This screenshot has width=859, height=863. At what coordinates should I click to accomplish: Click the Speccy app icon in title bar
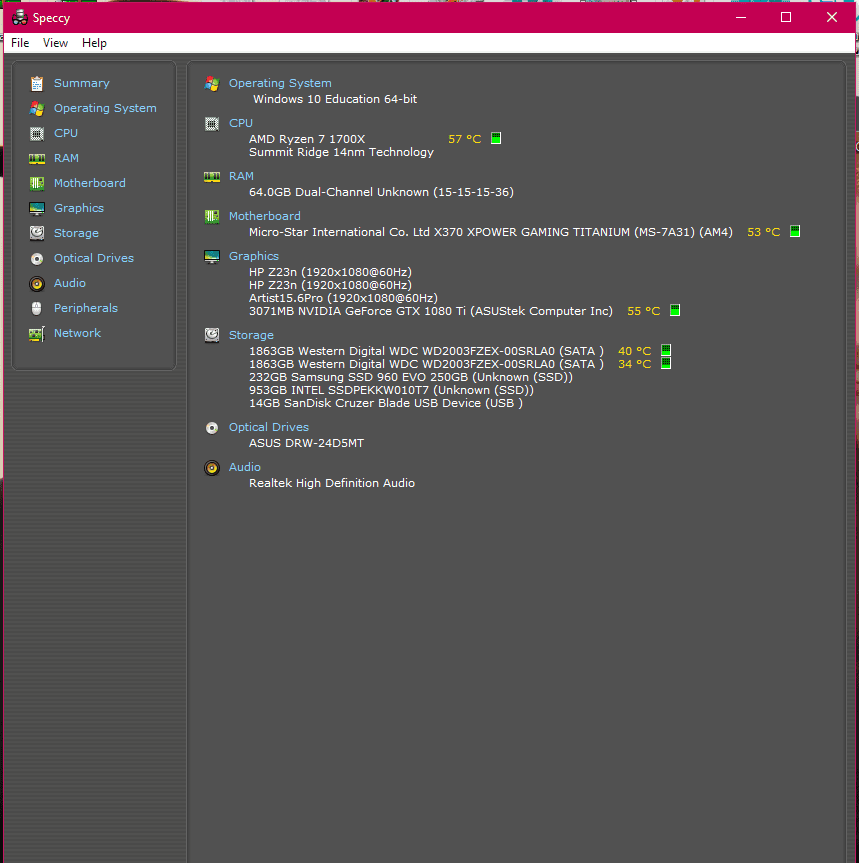(20, 18)
